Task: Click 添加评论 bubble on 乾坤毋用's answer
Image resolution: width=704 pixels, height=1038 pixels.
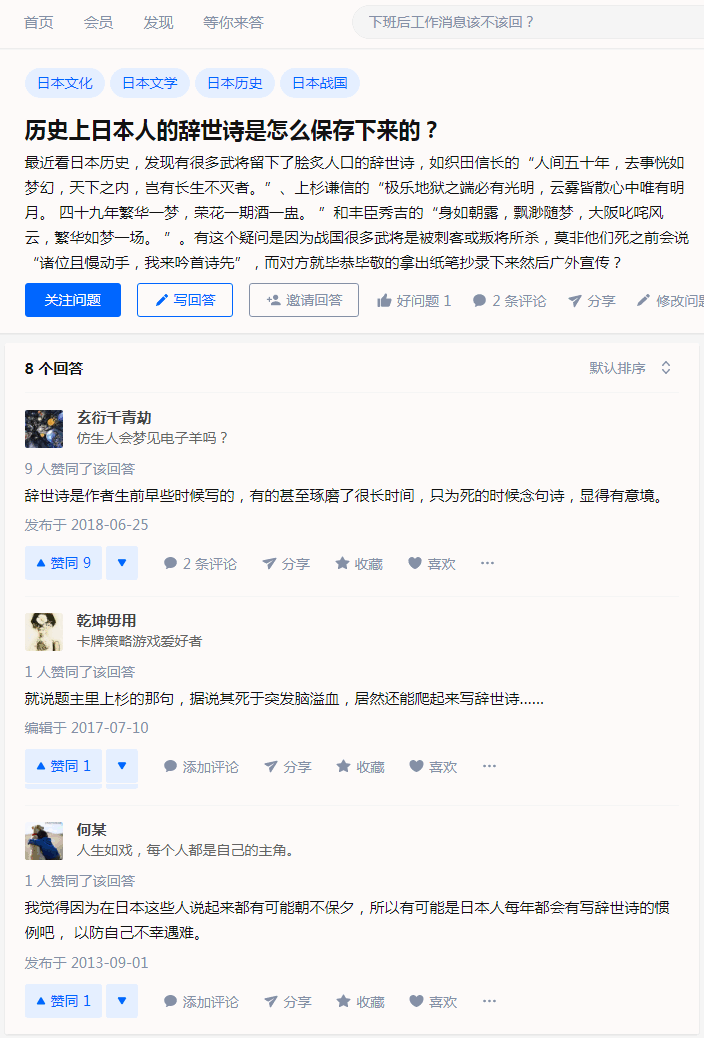Action: (x=201, y=767)
